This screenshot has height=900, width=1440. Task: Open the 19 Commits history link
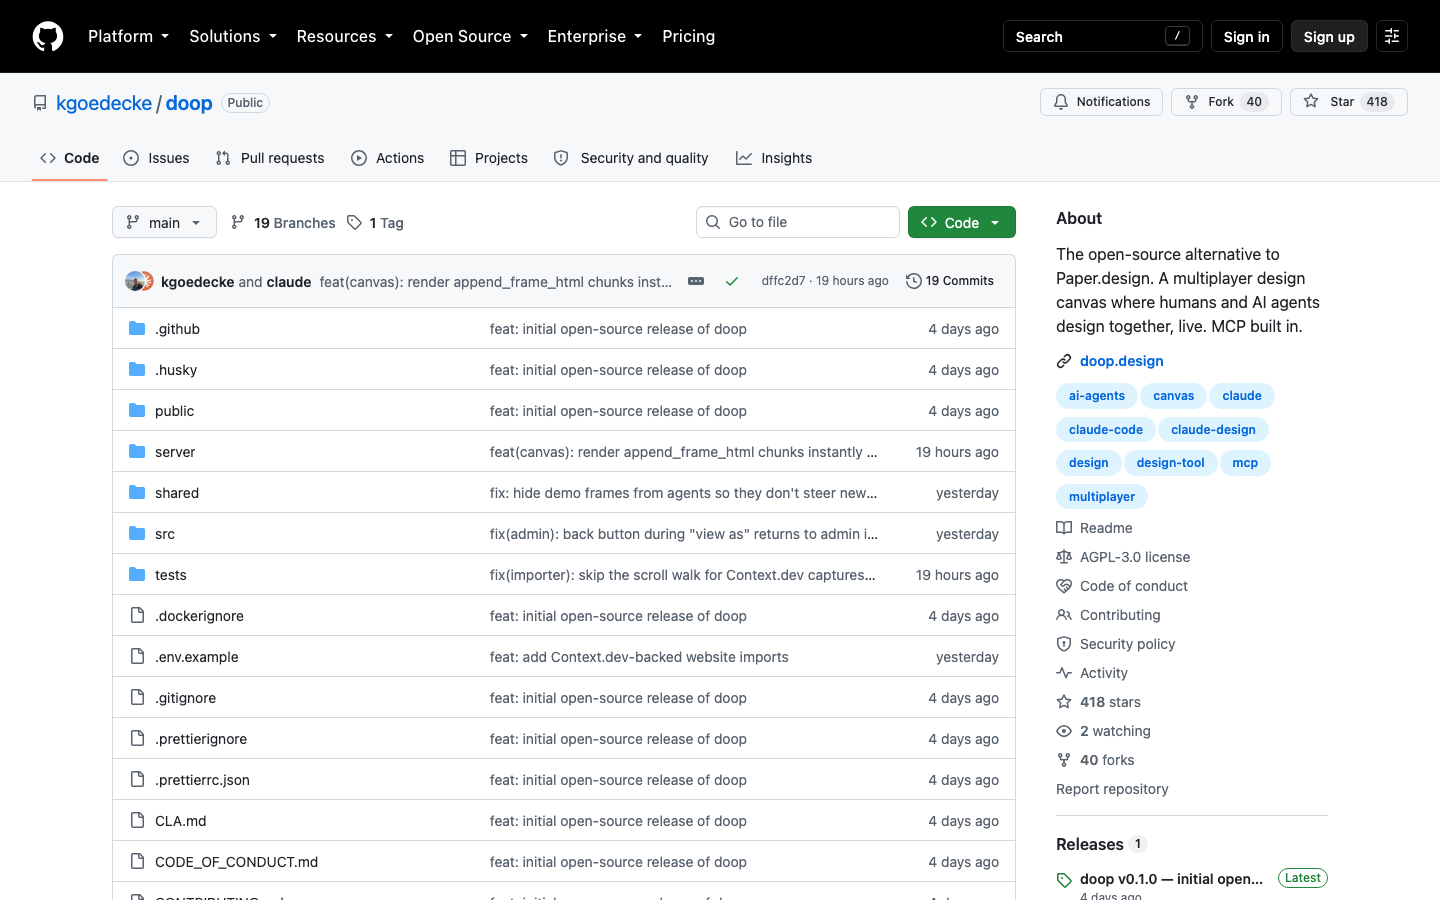[950, 281]
